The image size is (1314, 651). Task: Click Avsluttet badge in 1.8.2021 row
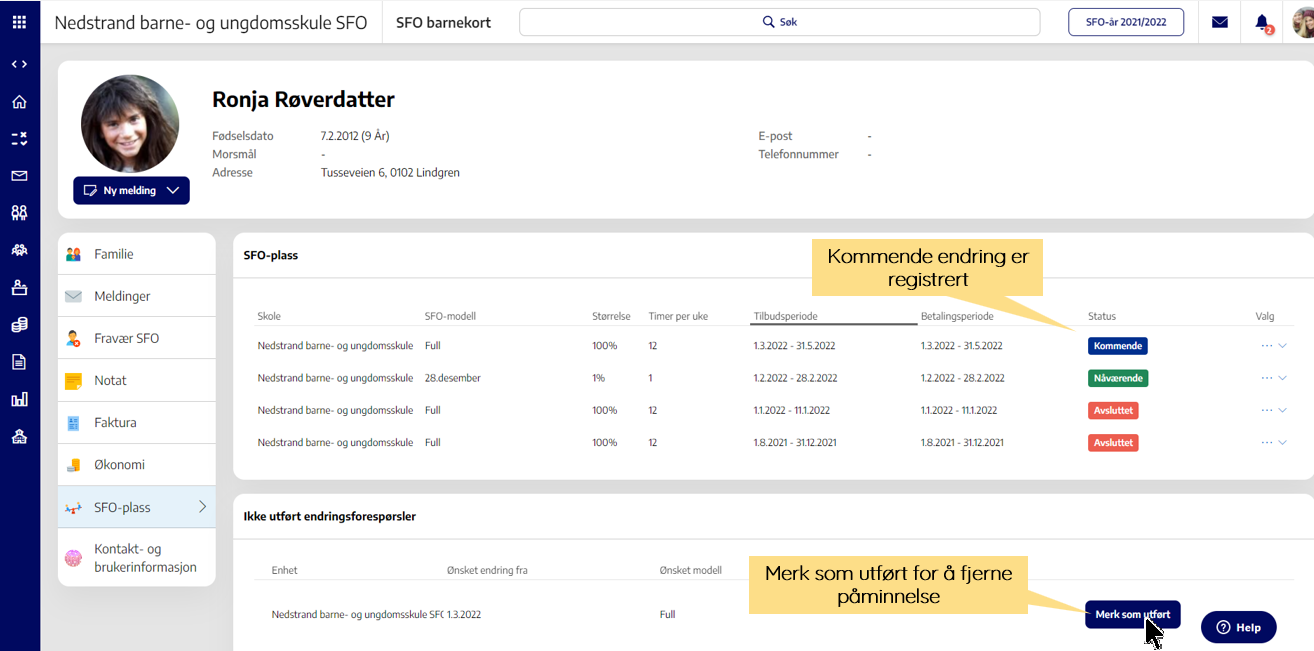click(1113, 442)
